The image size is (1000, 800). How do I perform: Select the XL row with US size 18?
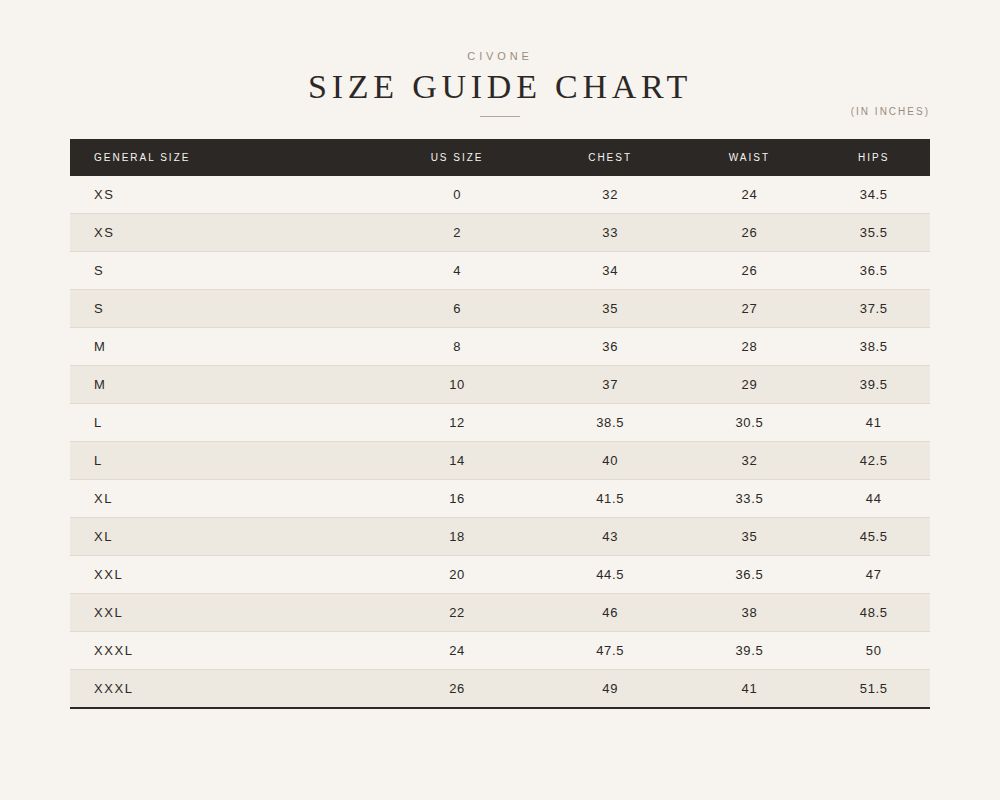[x=500, y=537]
